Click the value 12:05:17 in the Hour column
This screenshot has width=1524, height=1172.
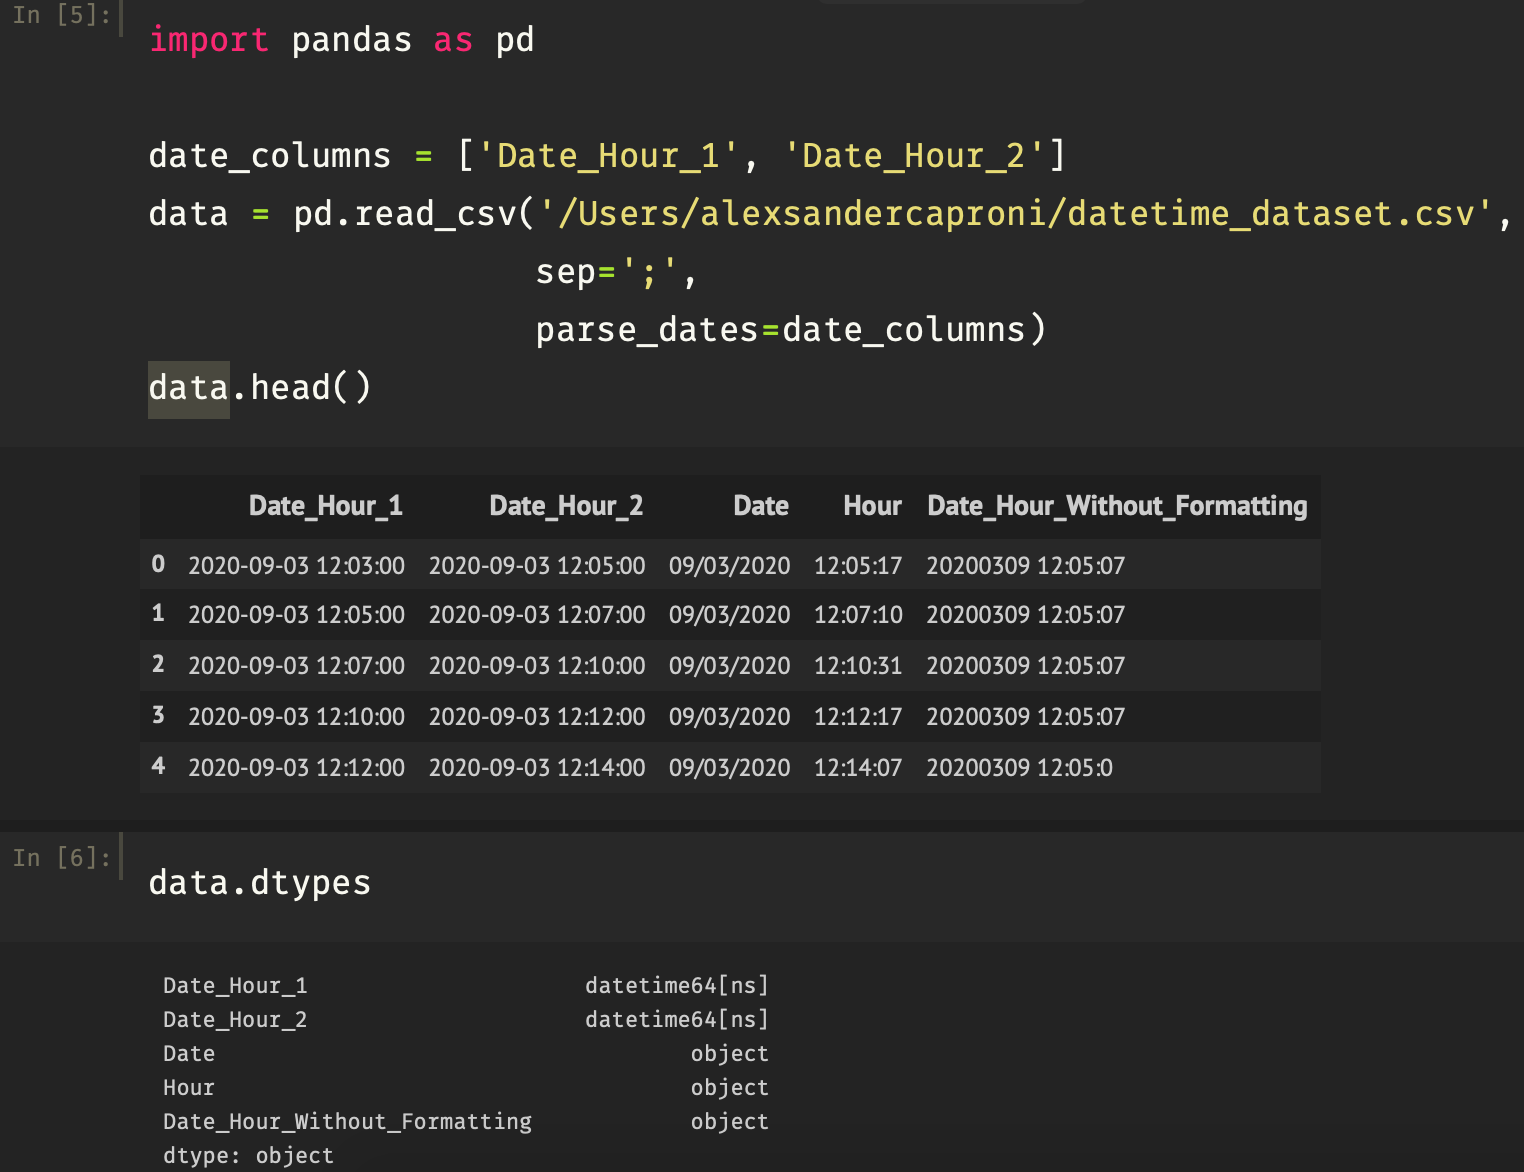pyautogui.click(x=857, y=565)
